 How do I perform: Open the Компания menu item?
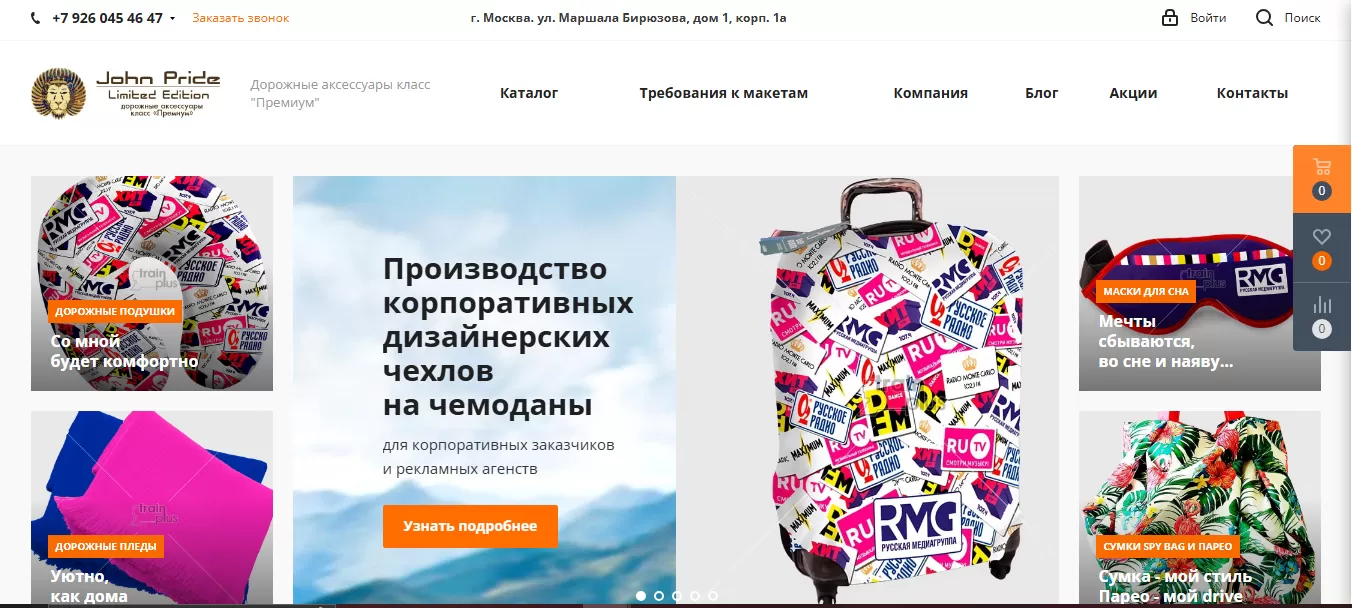point(931,93)
